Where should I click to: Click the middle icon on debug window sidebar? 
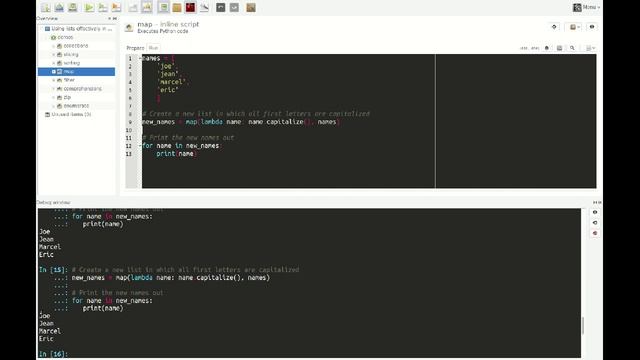coord(595,223)
